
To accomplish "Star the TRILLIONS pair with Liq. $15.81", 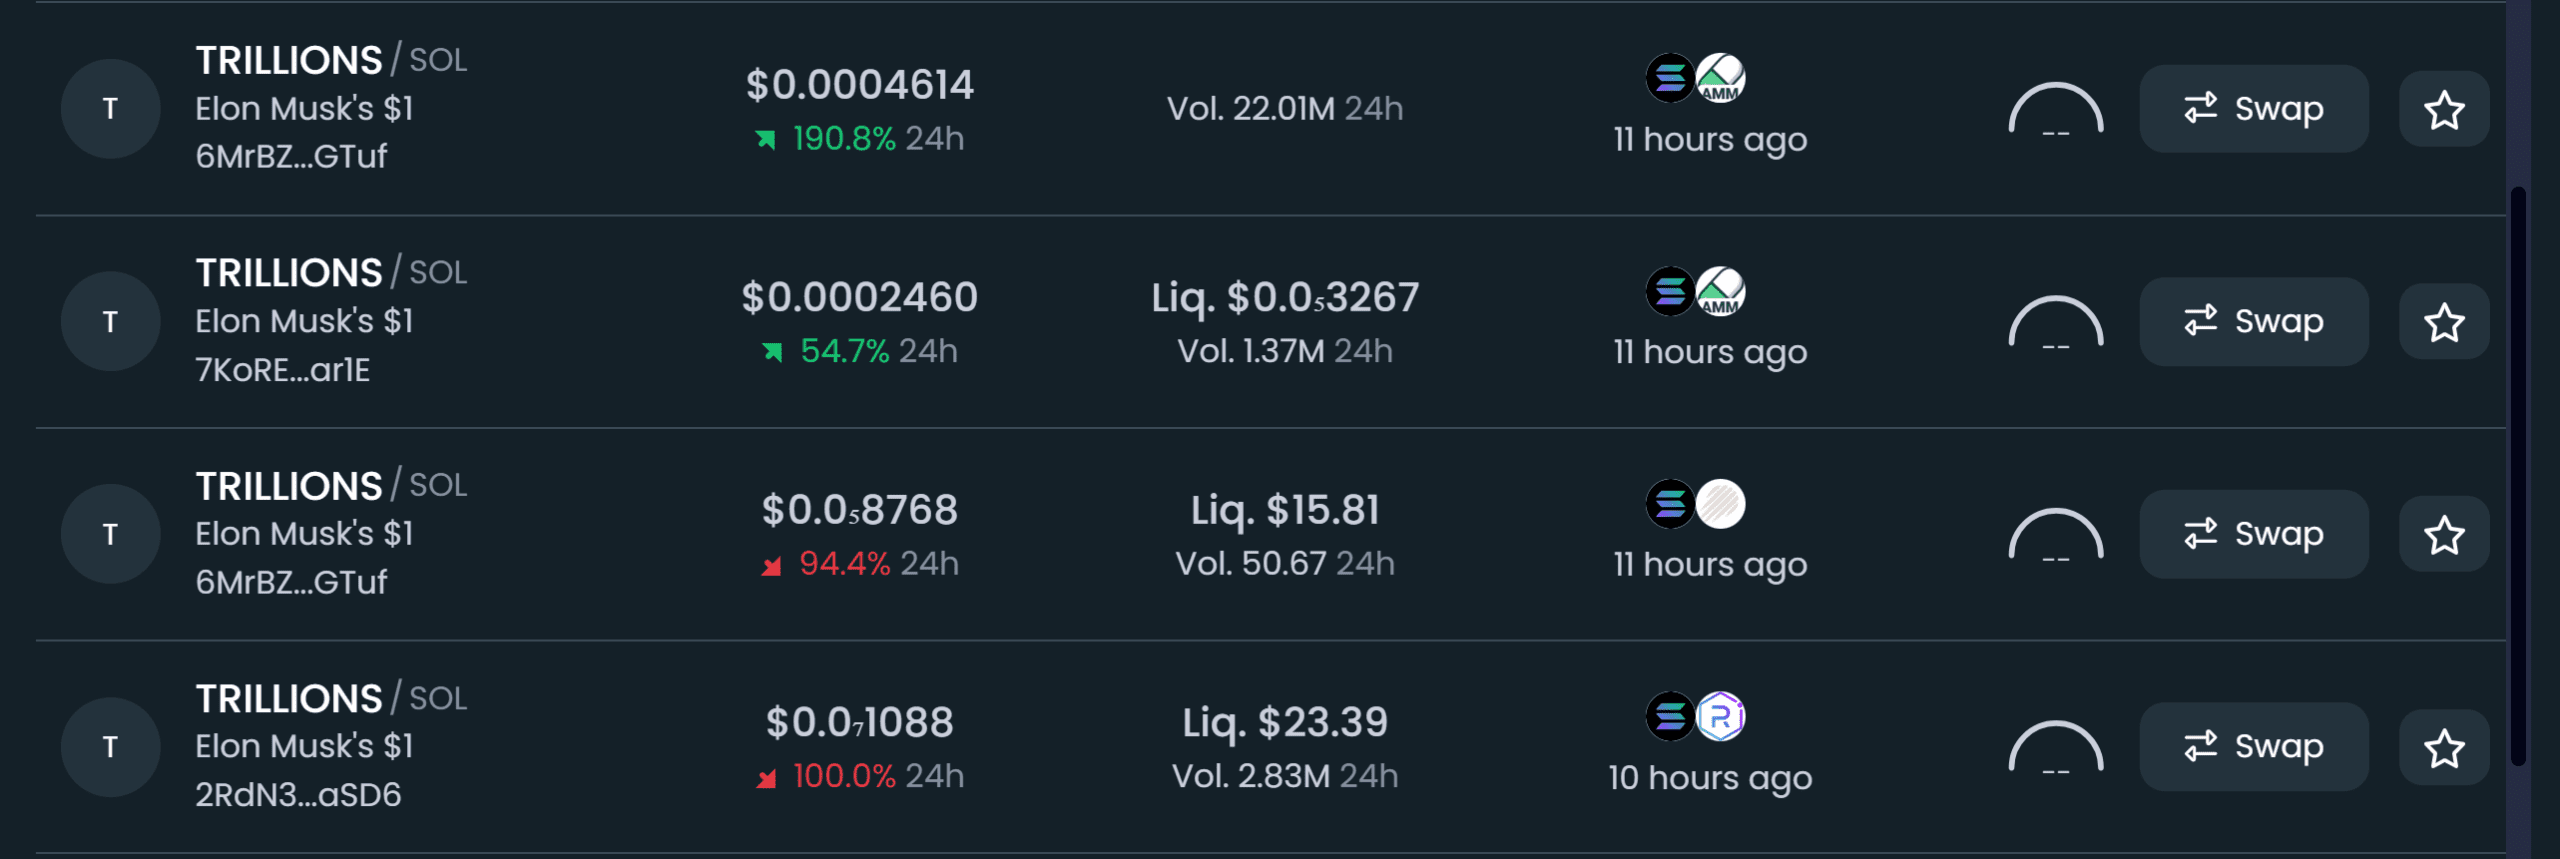I will tap(2444, 535).
